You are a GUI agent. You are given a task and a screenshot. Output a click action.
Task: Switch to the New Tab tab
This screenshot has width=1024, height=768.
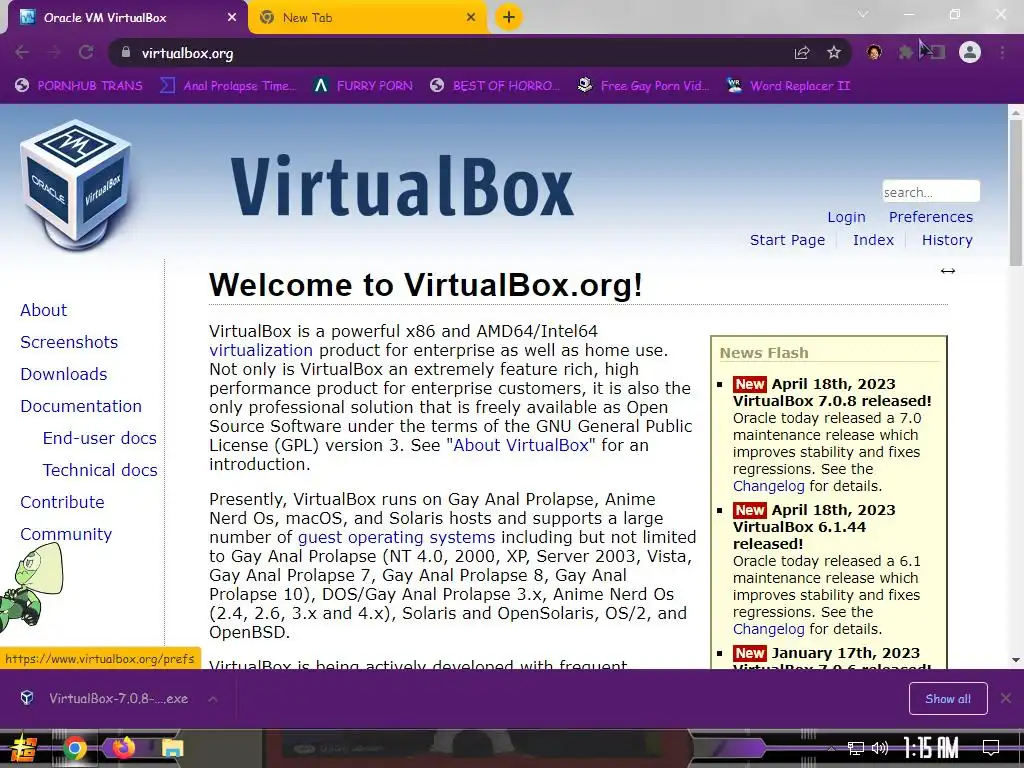tap(366, 18)
